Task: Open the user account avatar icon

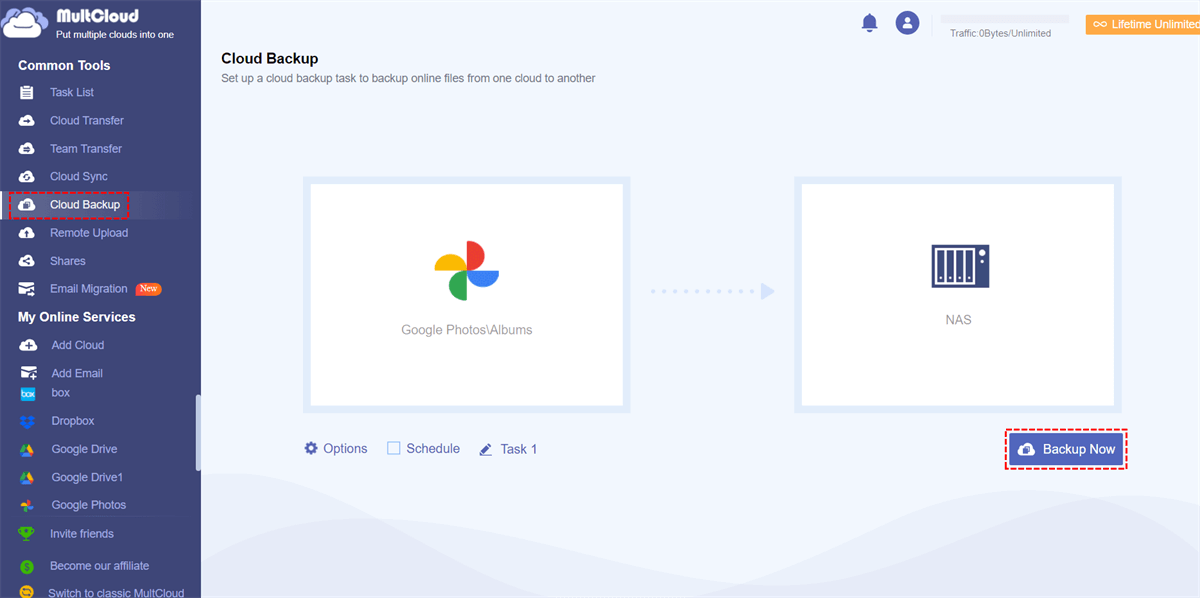Action: (x=907, y=23)
